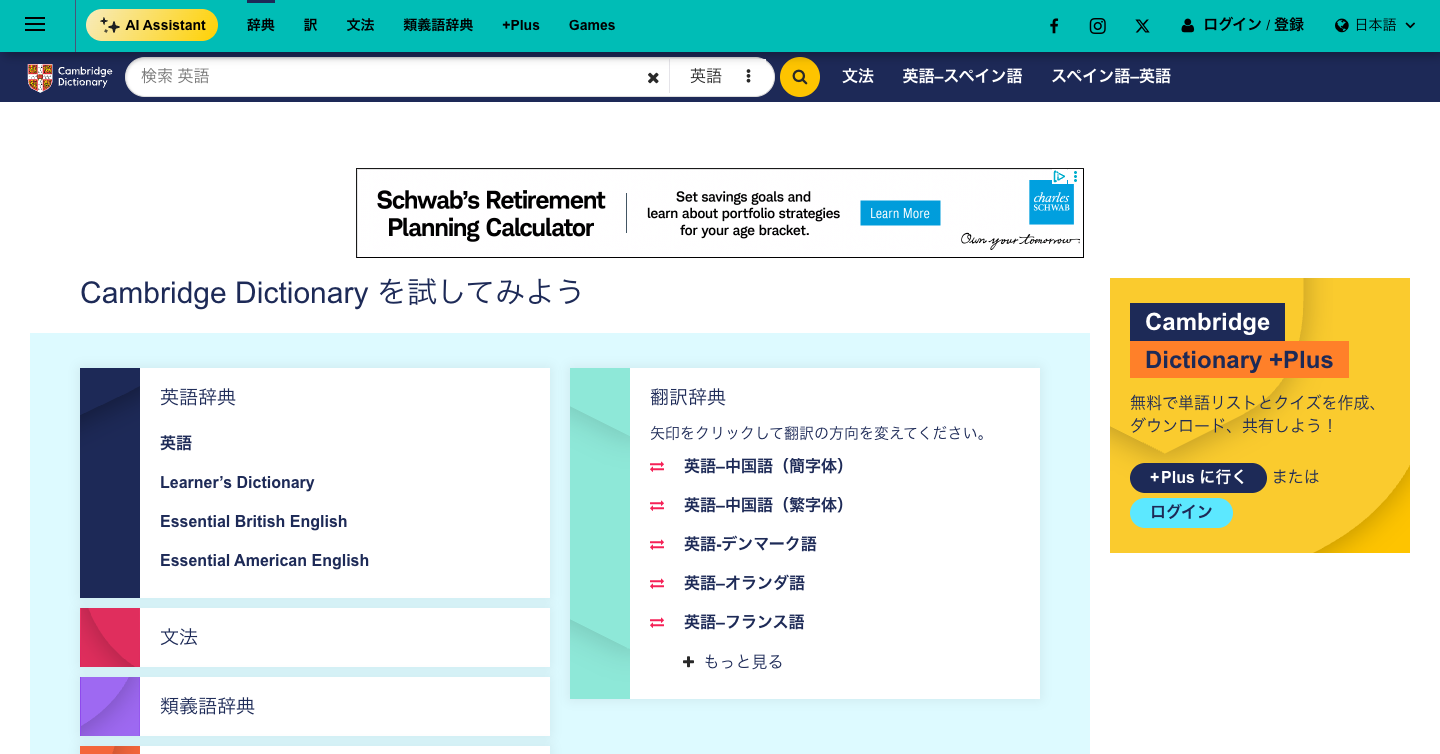Open Learner's Dictionary link
Viewport: 1440px width, 754px height.
click(237, 482)
